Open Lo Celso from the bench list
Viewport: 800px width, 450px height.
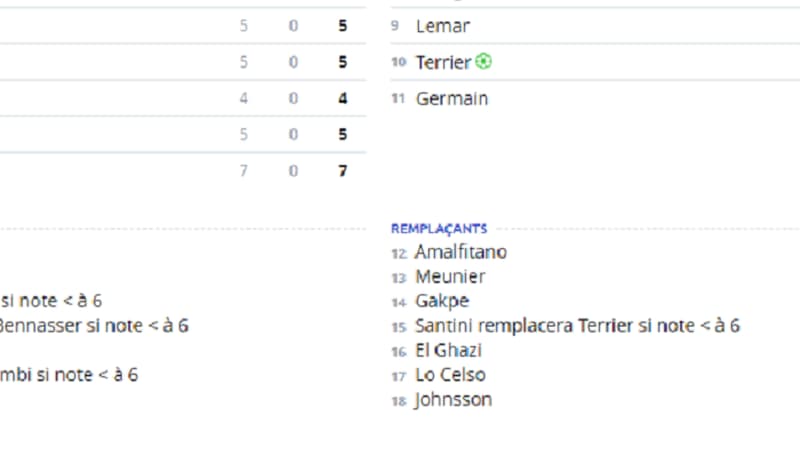(450, 375)
